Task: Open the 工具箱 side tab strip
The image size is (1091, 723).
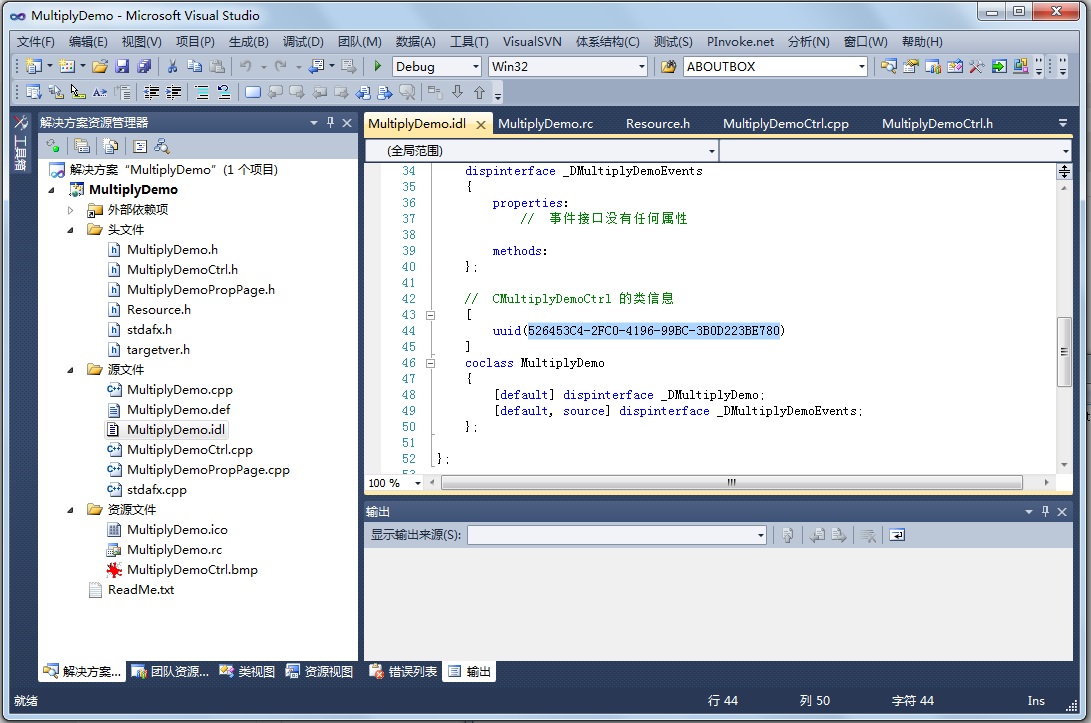Action: 20,143
